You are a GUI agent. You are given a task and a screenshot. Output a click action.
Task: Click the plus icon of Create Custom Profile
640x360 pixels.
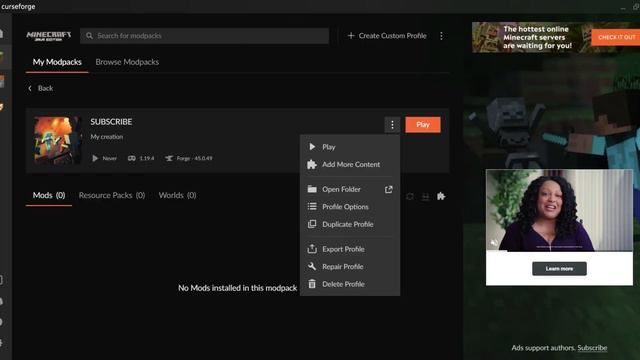pos(351,36)
